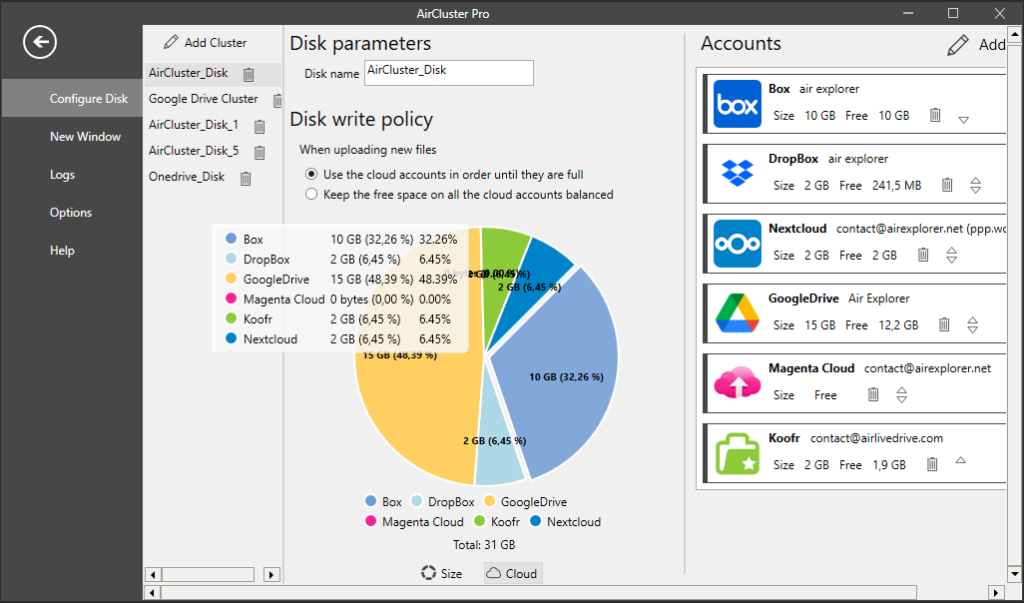The height and width of the screenshot is (603, 1024).
Task: Click bottom horizontal scrollbar right arrow
Action: tap(997, 593)
